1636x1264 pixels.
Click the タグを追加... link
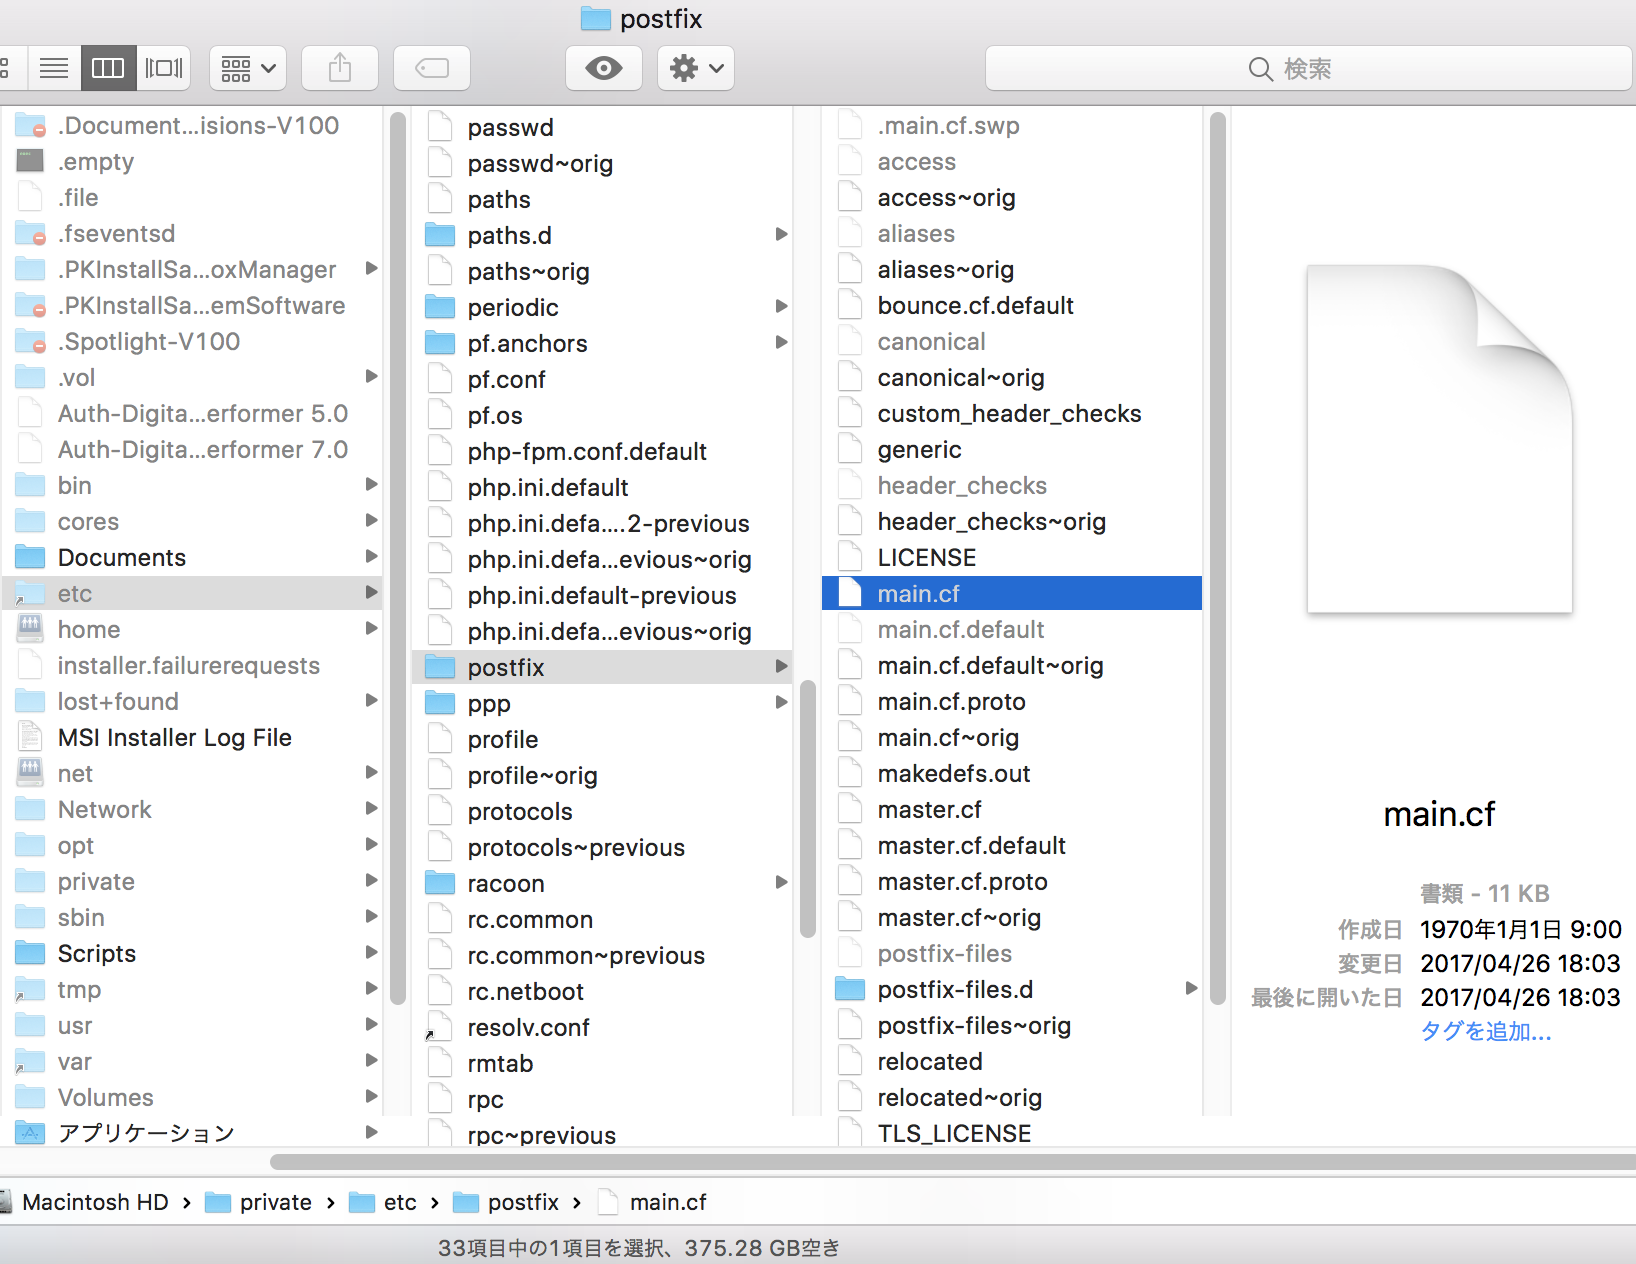pos(1486,1031)
